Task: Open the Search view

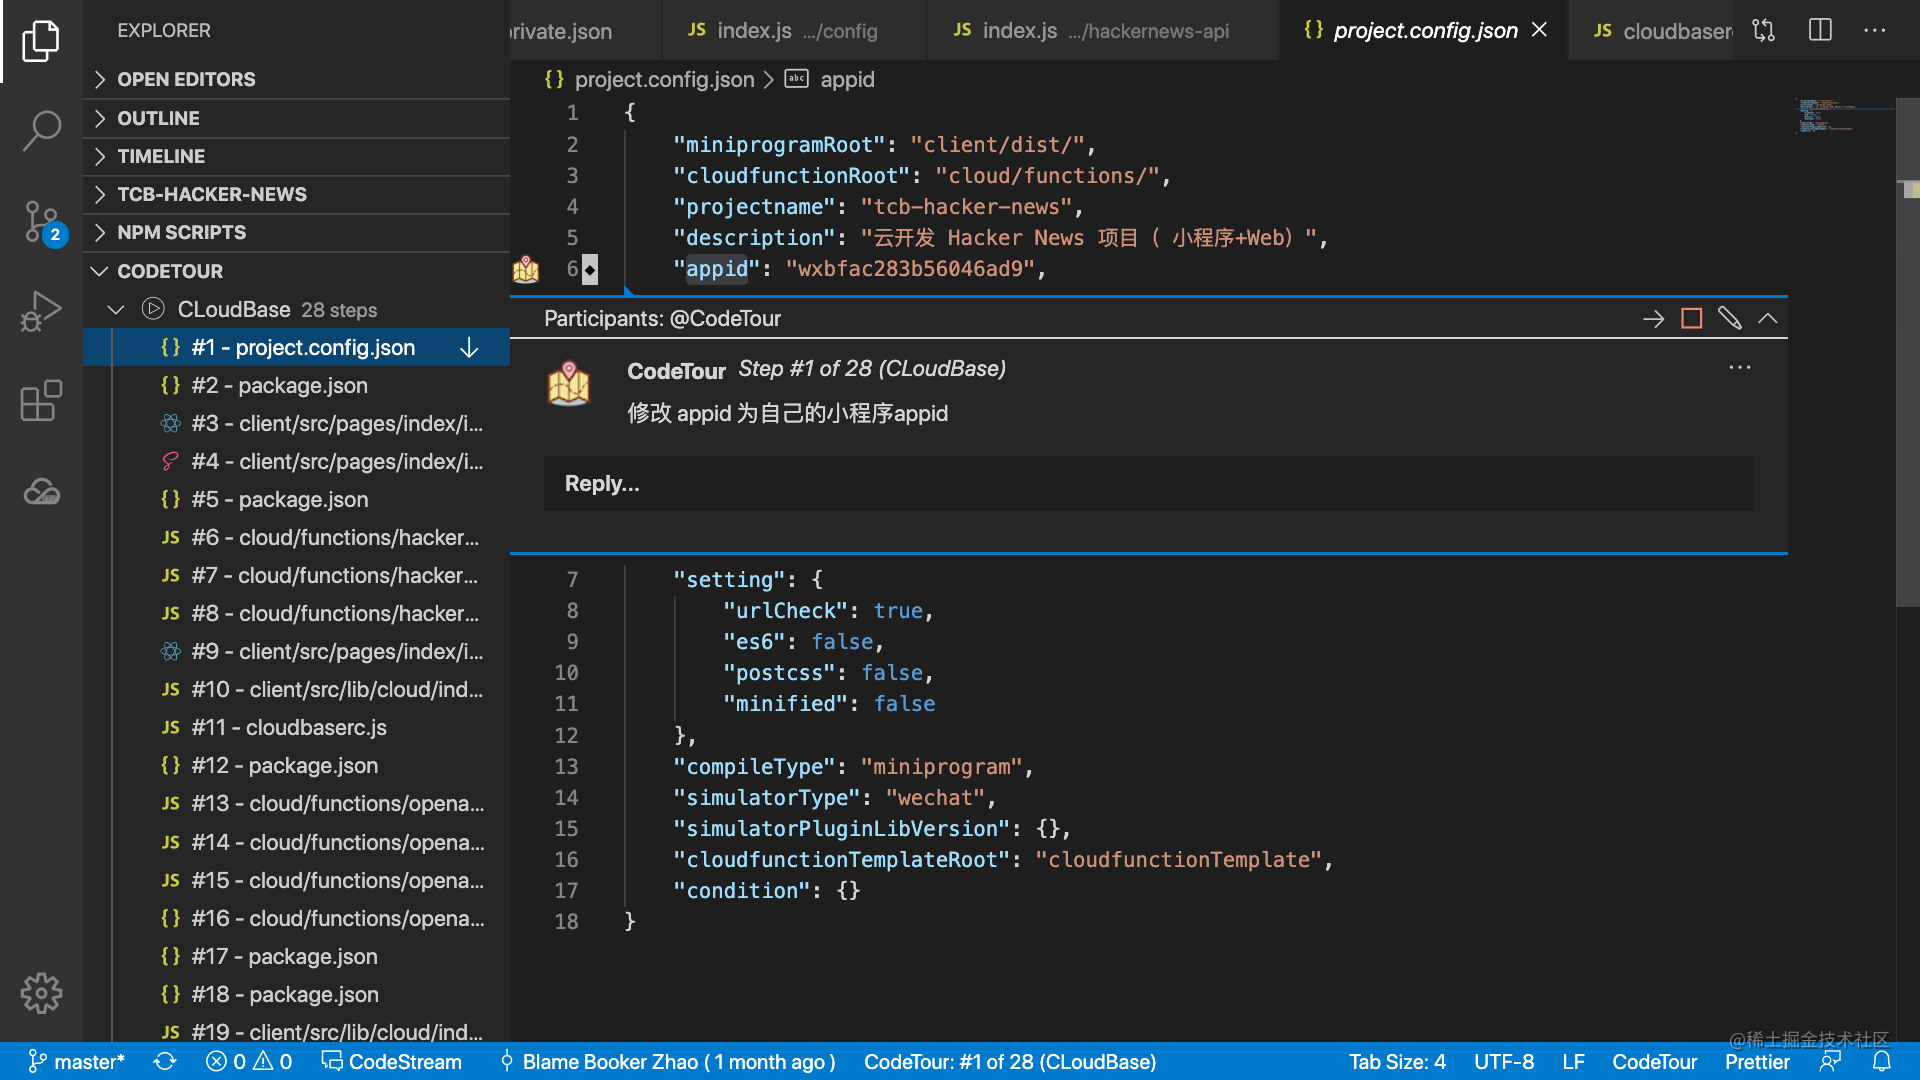Action: [x=41, y=130]
